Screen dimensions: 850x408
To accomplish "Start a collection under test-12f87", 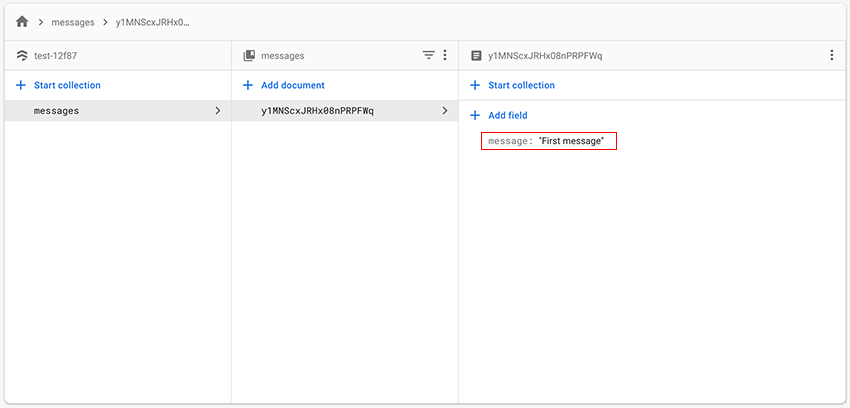I will coord(66,86).
